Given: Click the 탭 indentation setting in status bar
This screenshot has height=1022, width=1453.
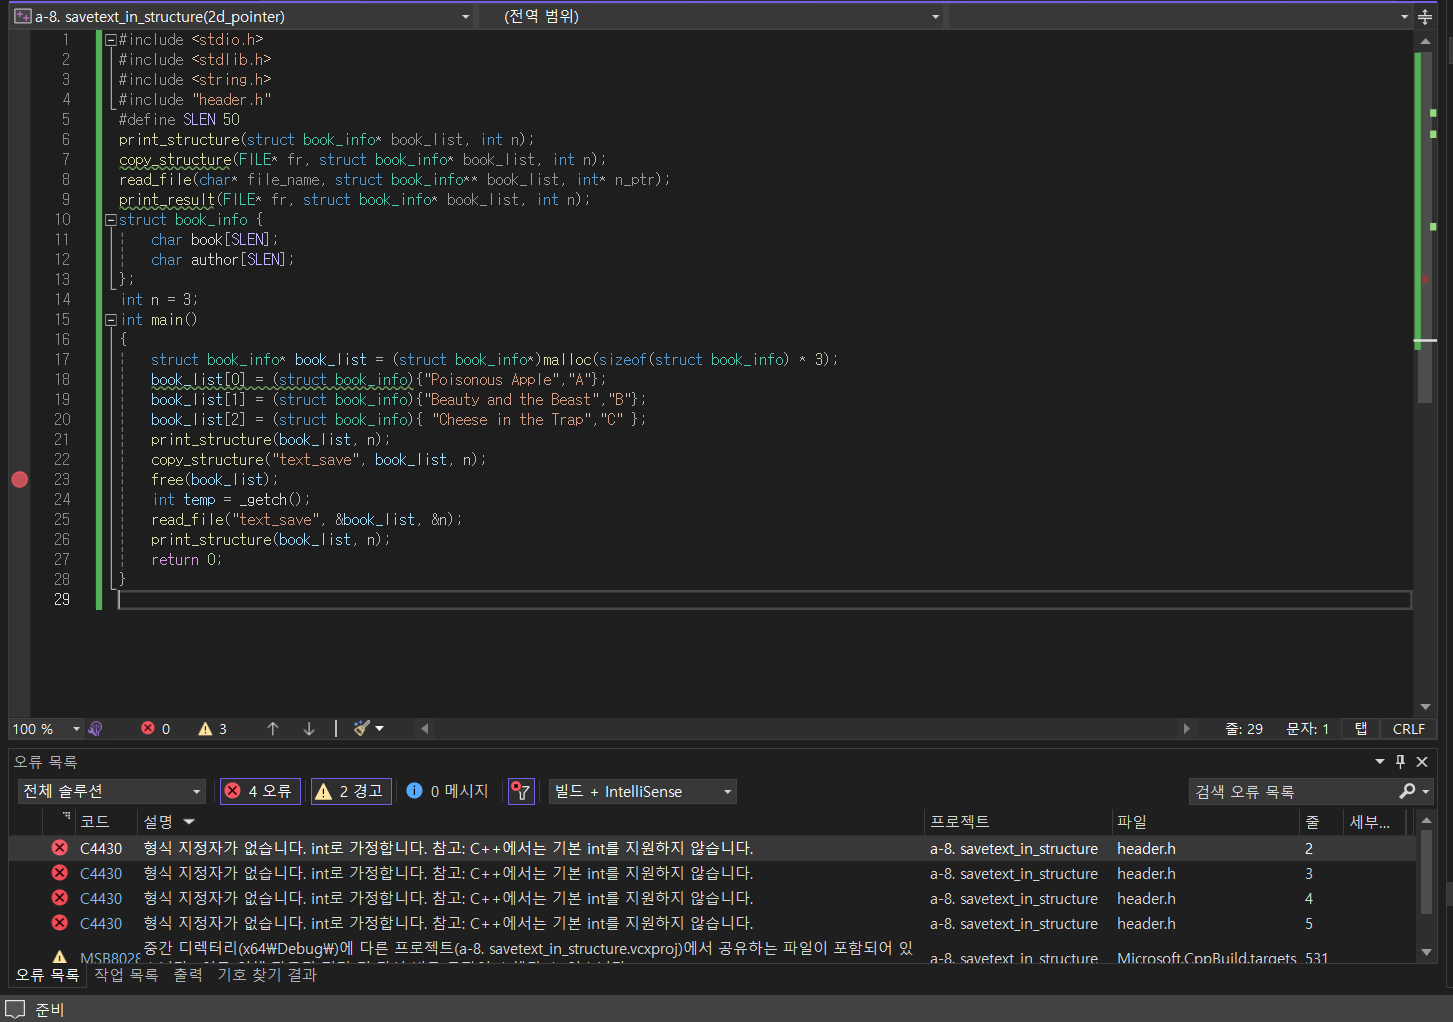Looking at the screenshot, I should click(1361, 729).
